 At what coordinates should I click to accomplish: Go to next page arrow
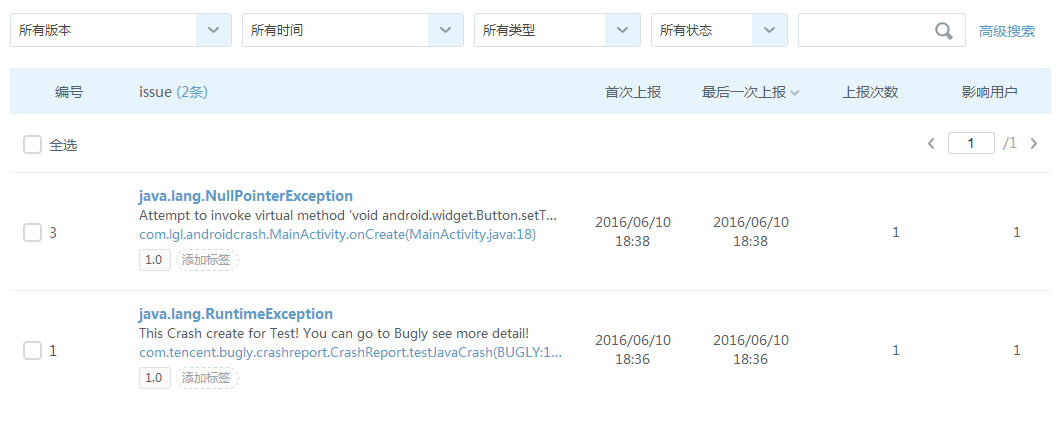[x=1034, y=144]
